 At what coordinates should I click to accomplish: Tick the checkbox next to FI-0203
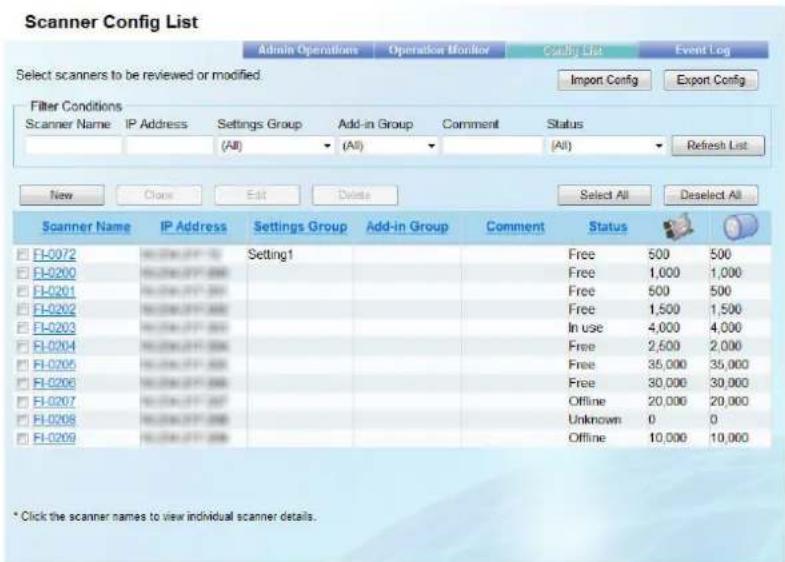(23, 328)
